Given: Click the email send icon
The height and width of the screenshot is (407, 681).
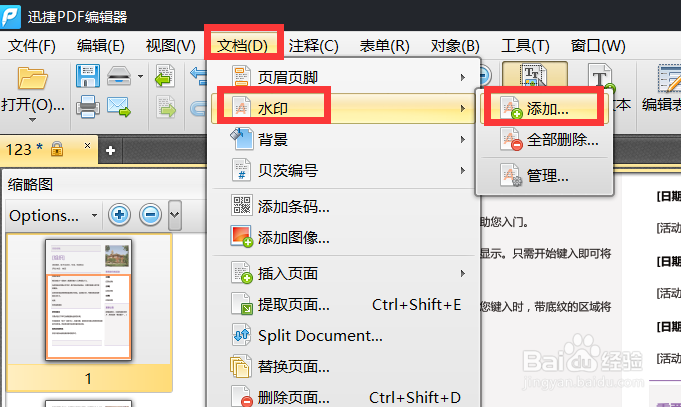Looking at the screenshot, I should [119, 107].
